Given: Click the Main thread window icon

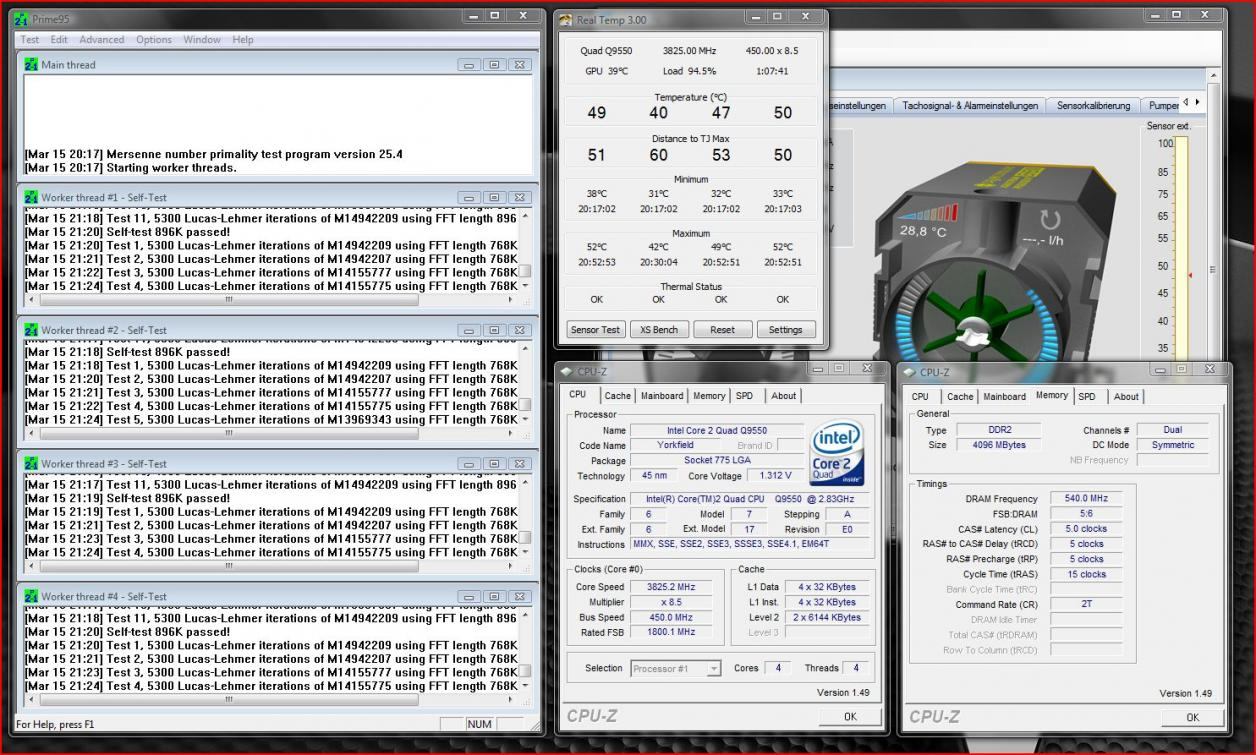Looking at the screenshot, I should point(31,65).
